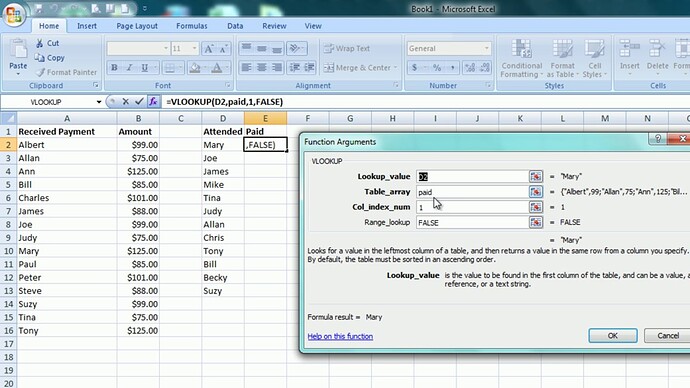This screenshot has height=388, width=690.
Task: Click the Insert Function fx icon
Action: coord(153,102)
